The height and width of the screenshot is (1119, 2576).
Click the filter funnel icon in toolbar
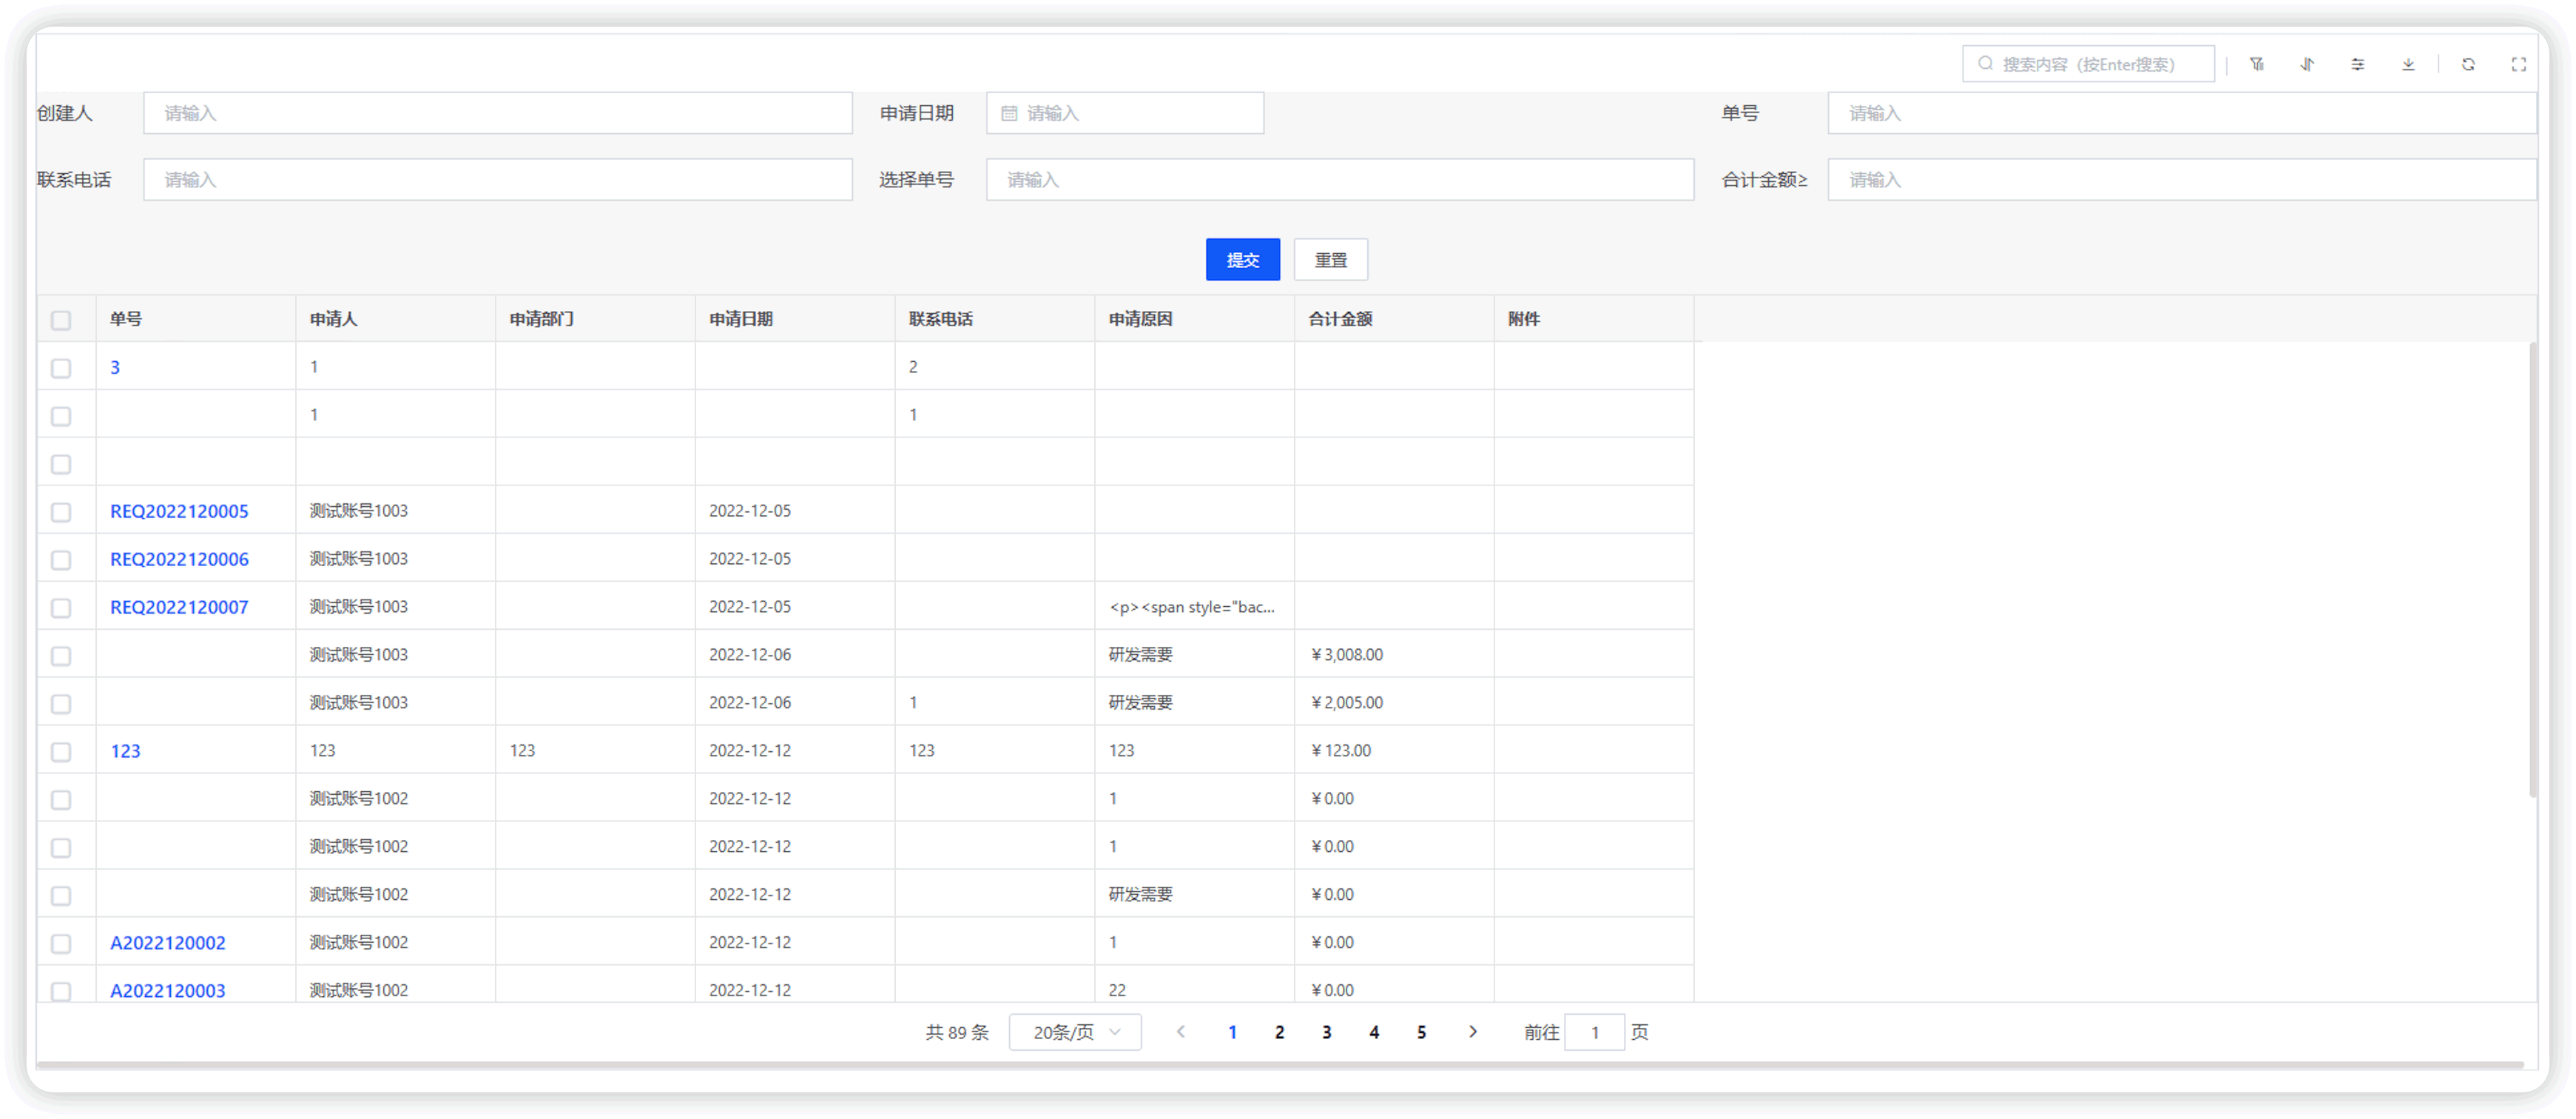(x=2257, y=64)
